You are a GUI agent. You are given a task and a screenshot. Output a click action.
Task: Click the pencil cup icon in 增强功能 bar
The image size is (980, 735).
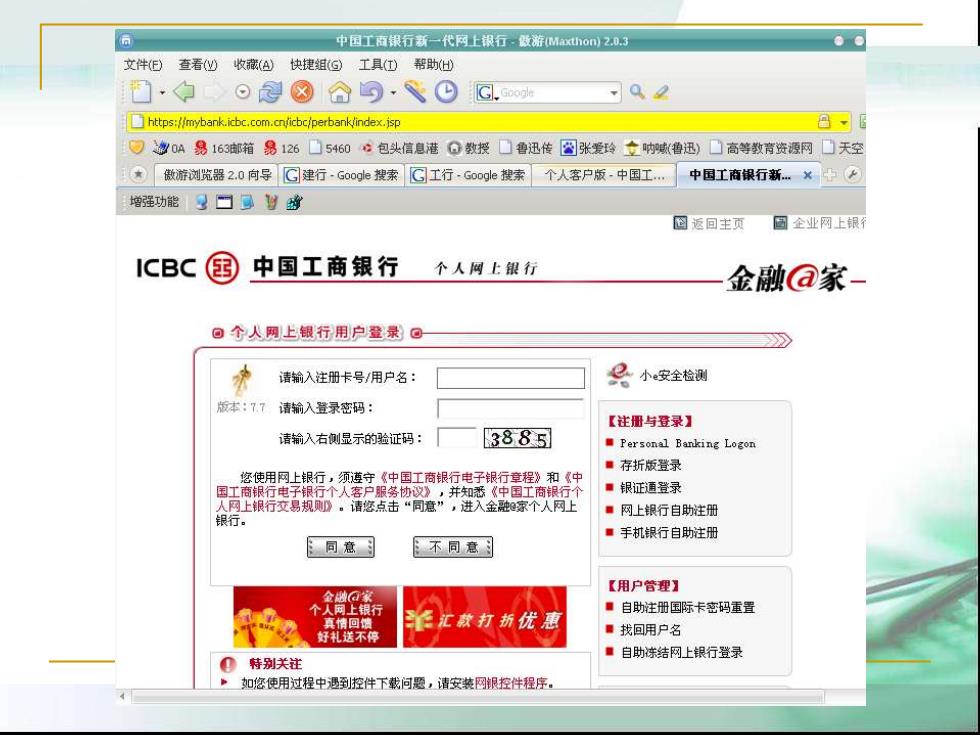coord(271,202)
